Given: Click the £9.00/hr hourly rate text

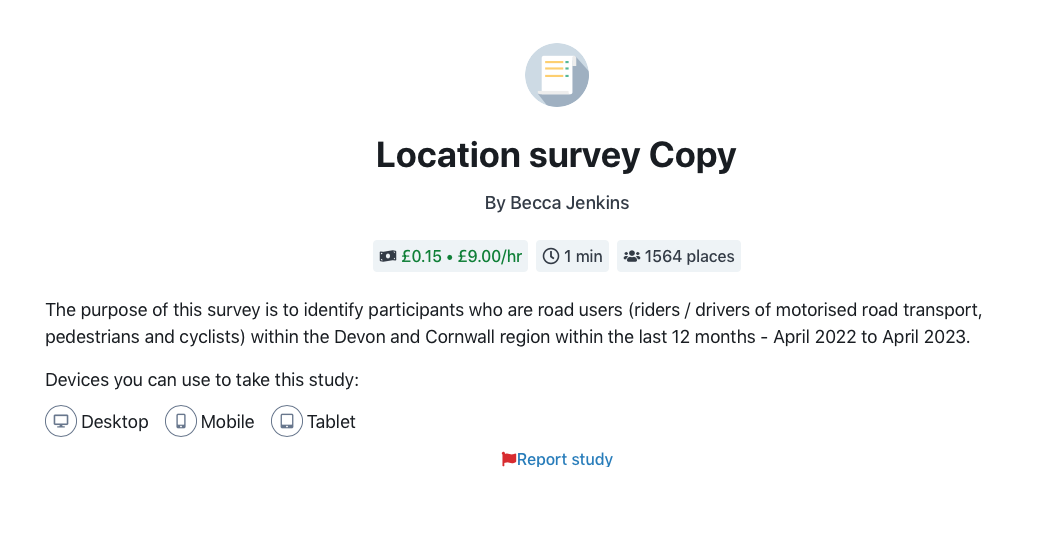Looking at the screenshot, I should tap(490, 256).
